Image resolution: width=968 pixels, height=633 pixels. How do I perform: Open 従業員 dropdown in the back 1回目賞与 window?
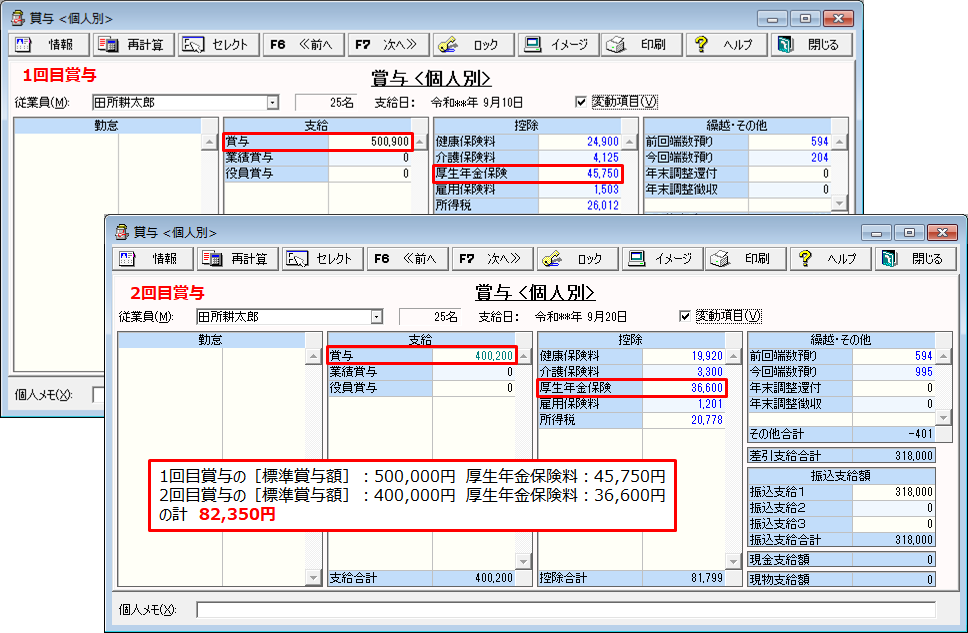point(272,102)
